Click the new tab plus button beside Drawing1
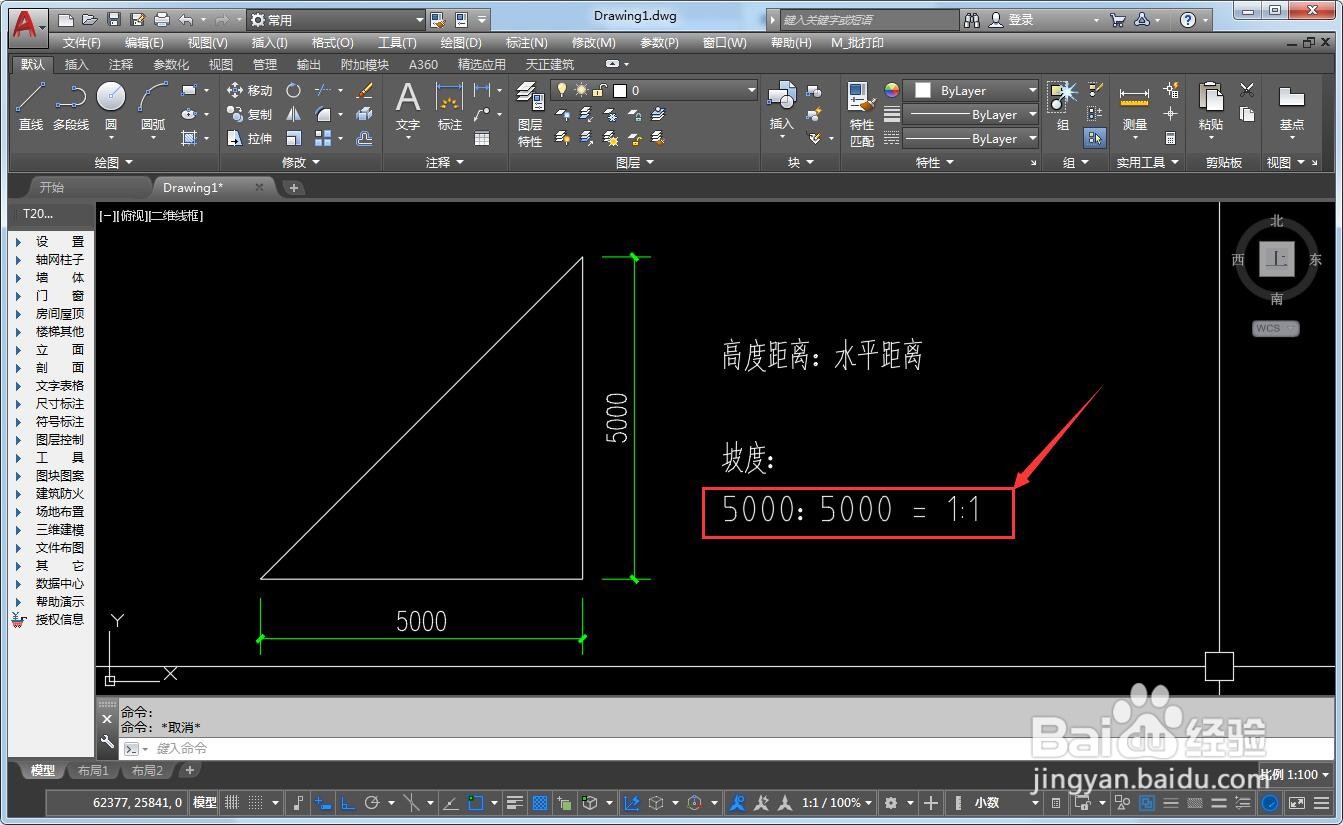 click(293, 187)
